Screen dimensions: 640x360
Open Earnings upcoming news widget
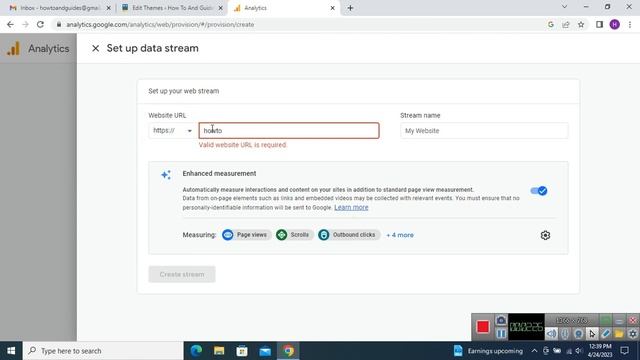488,351
